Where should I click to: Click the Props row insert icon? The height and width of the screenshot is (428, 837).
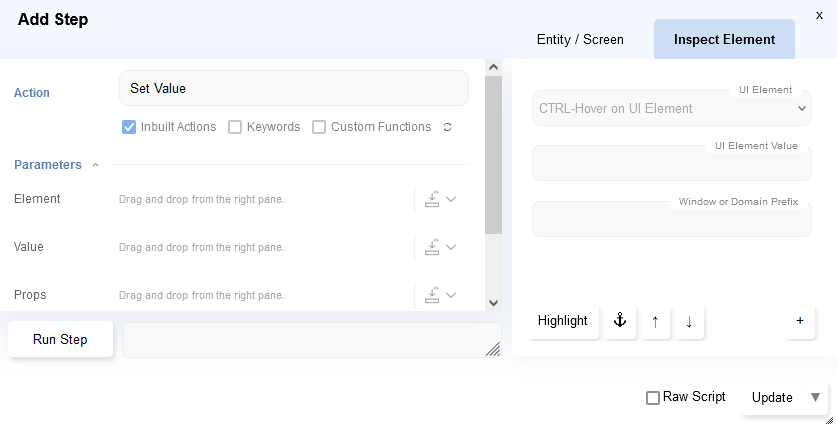(432, 295)
